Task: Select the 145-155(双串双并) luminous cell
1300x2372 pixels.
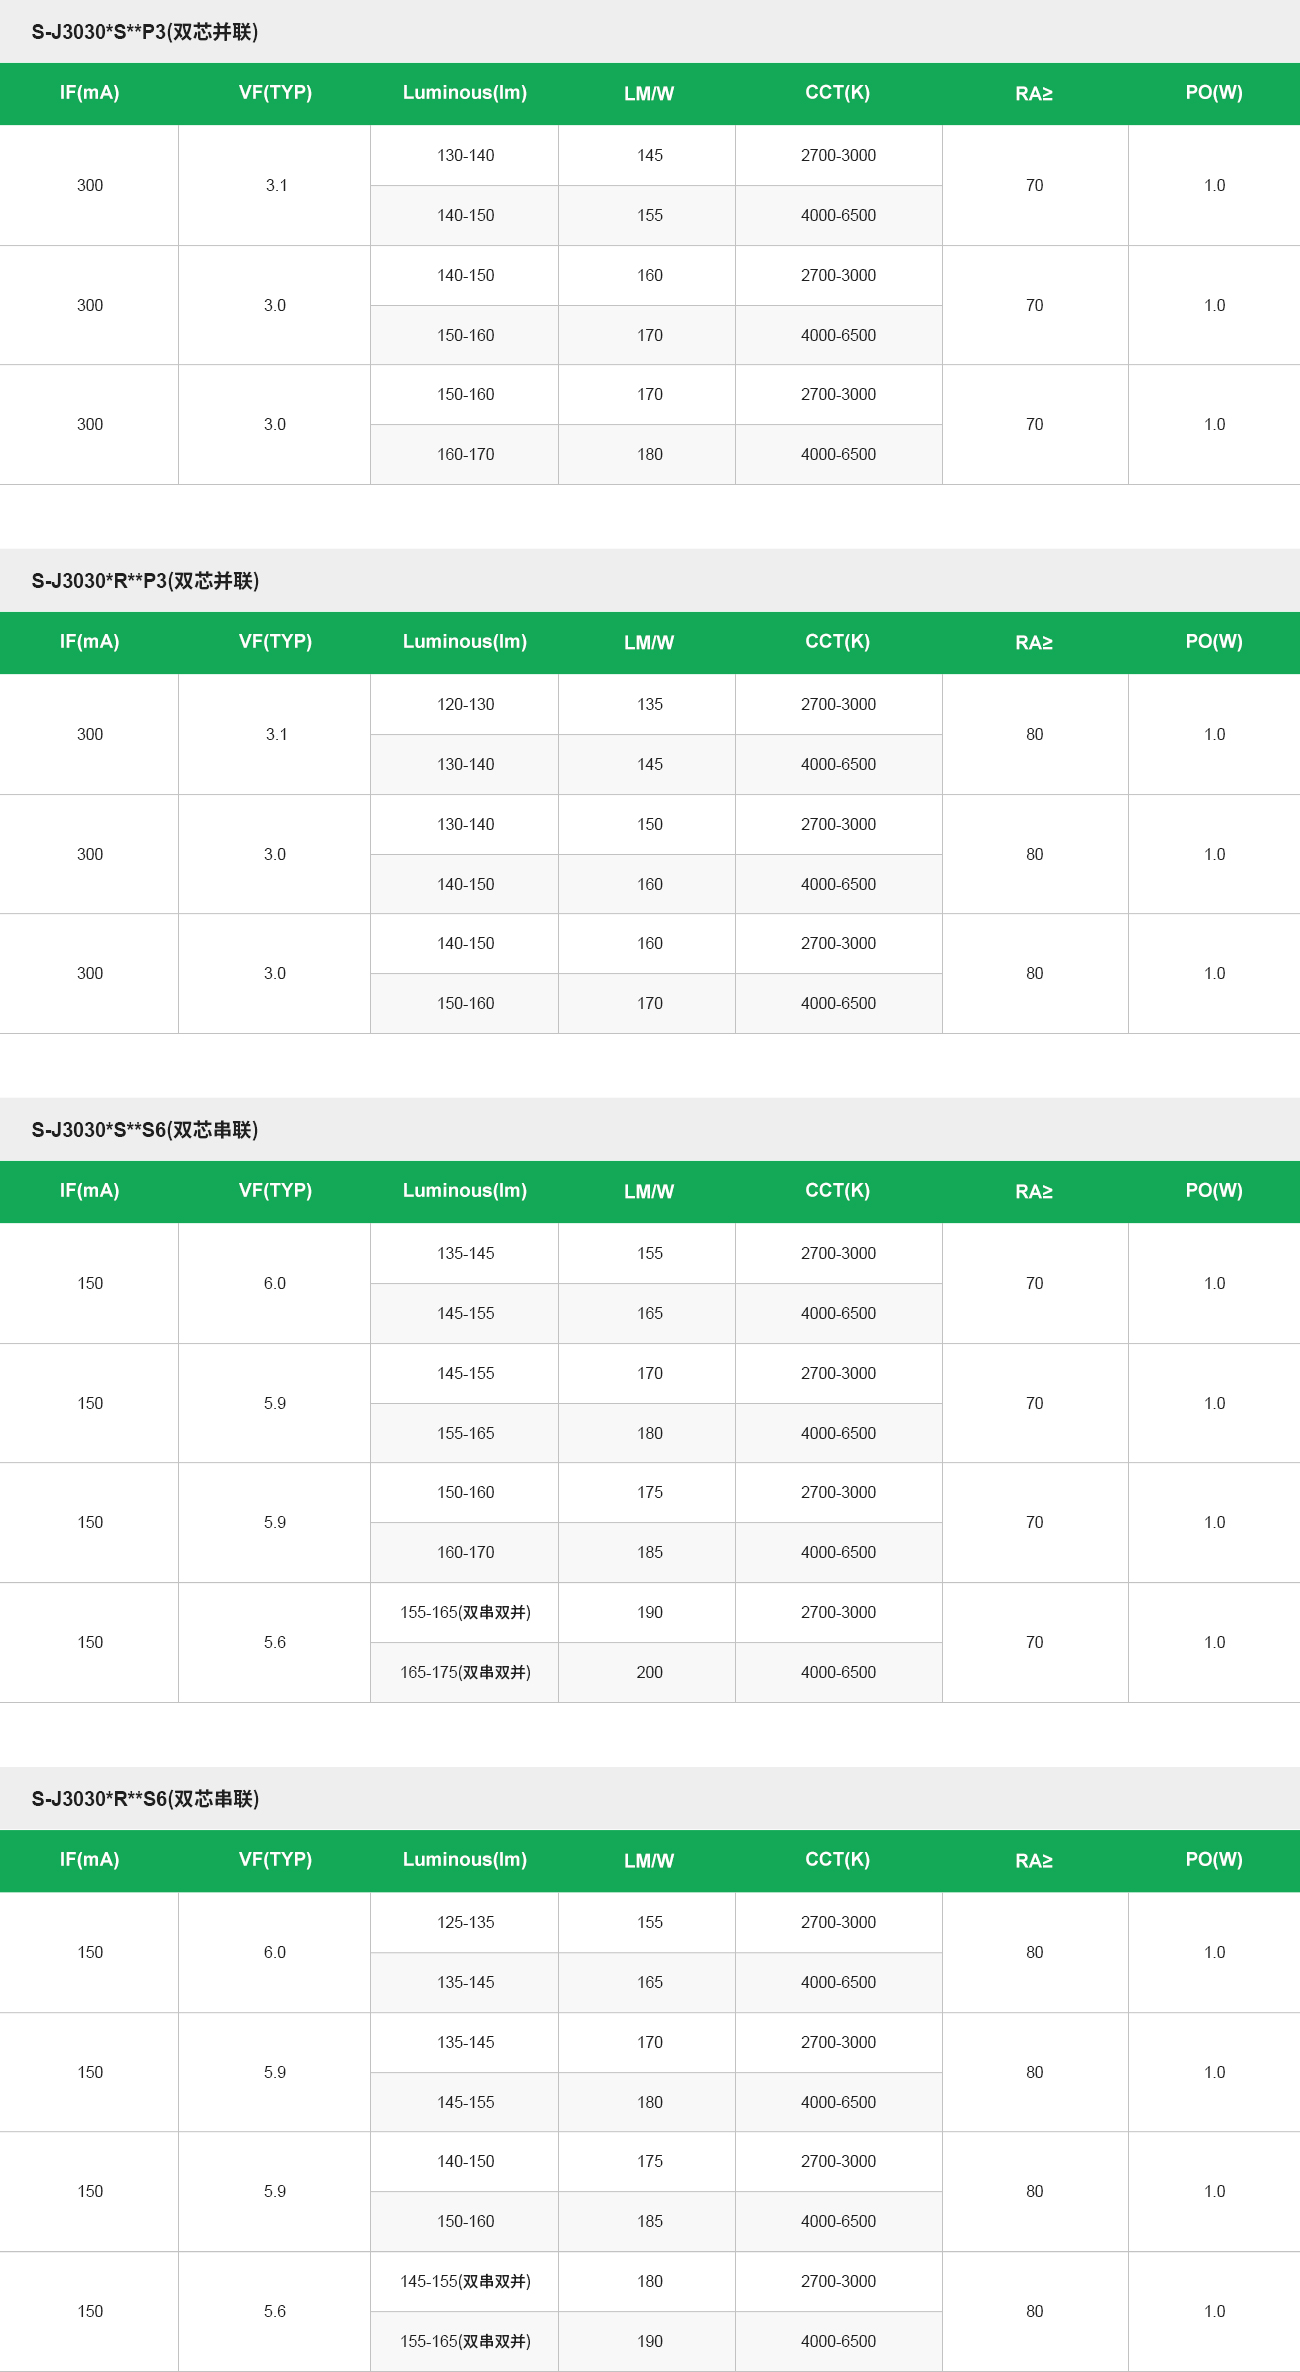Action: 465,2281
